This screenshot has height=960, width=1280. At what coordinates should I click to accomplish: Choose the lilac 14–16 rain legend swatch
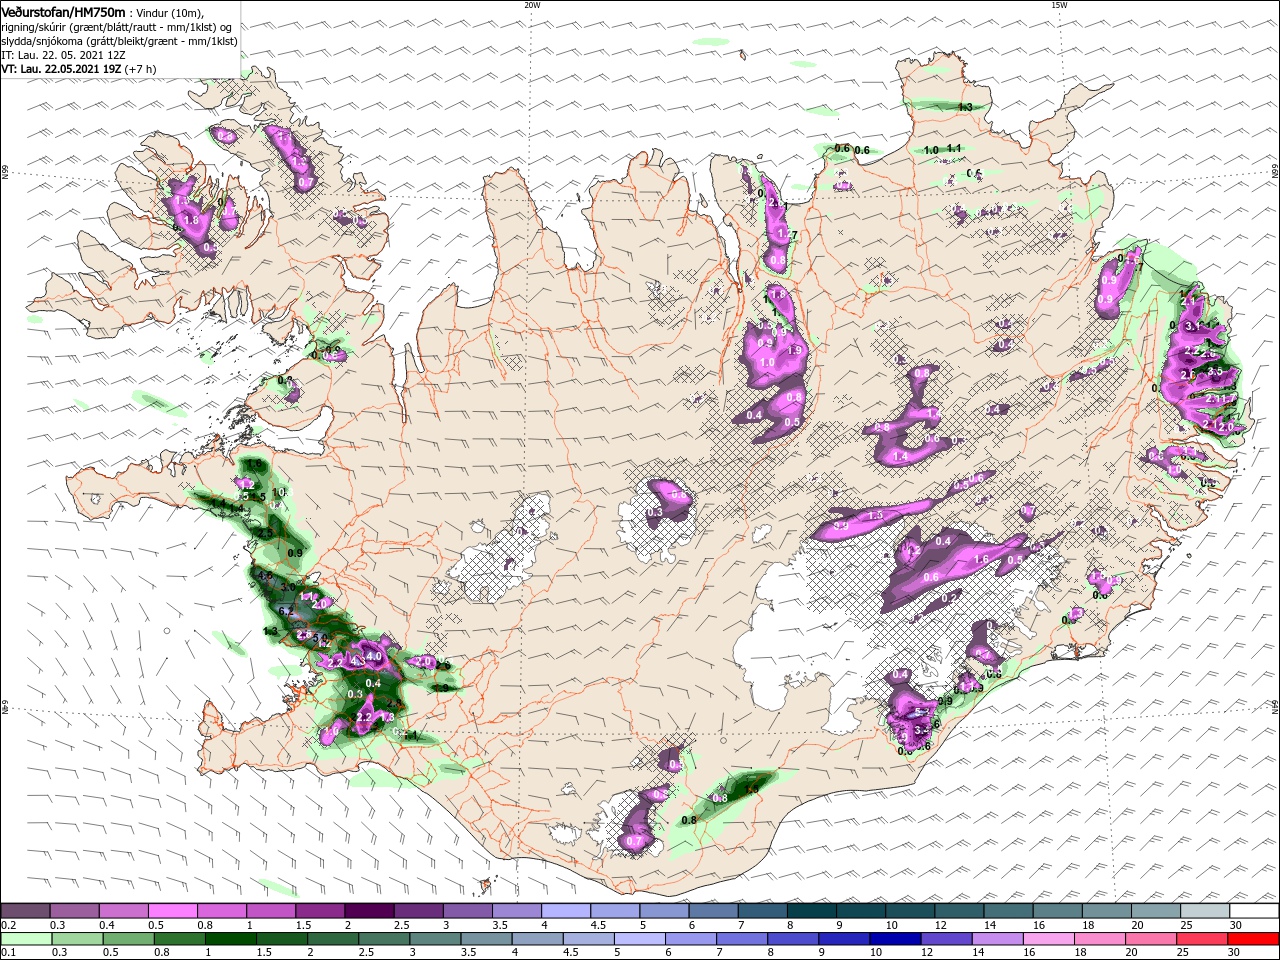pos(996,939)
